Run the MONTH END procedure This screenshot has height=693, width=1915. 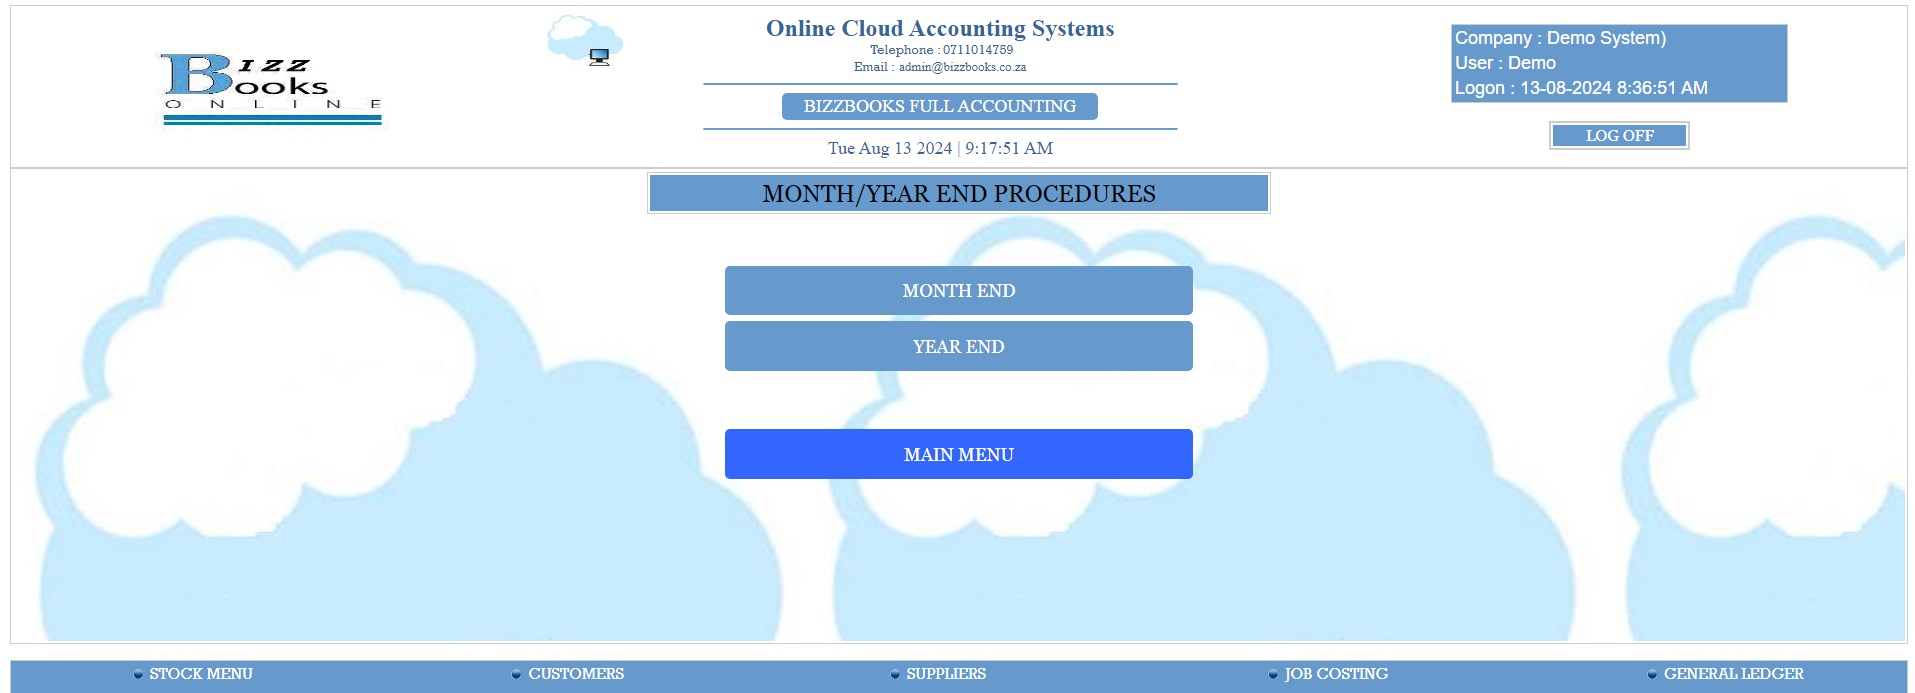[958, 291]
